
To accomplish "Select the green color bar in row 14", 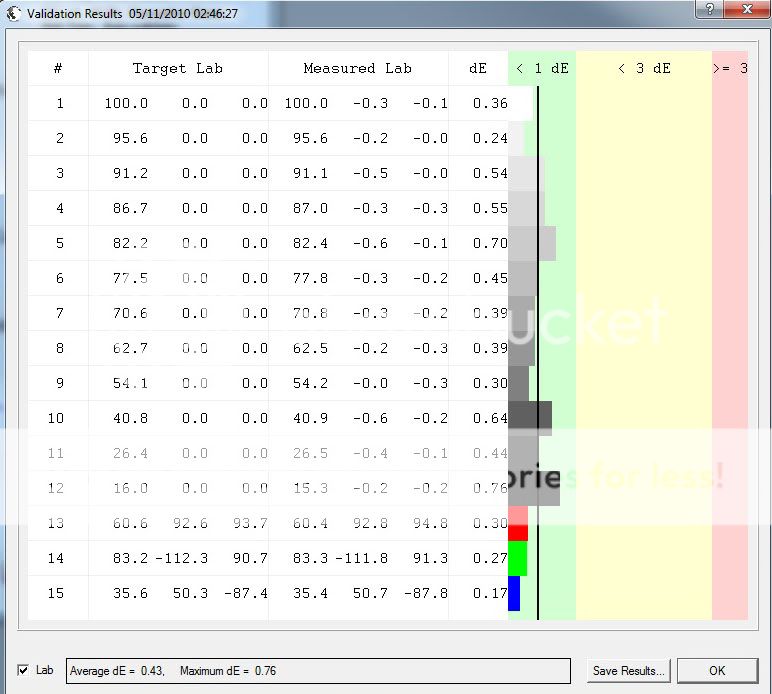I will (x=517, y=558).
